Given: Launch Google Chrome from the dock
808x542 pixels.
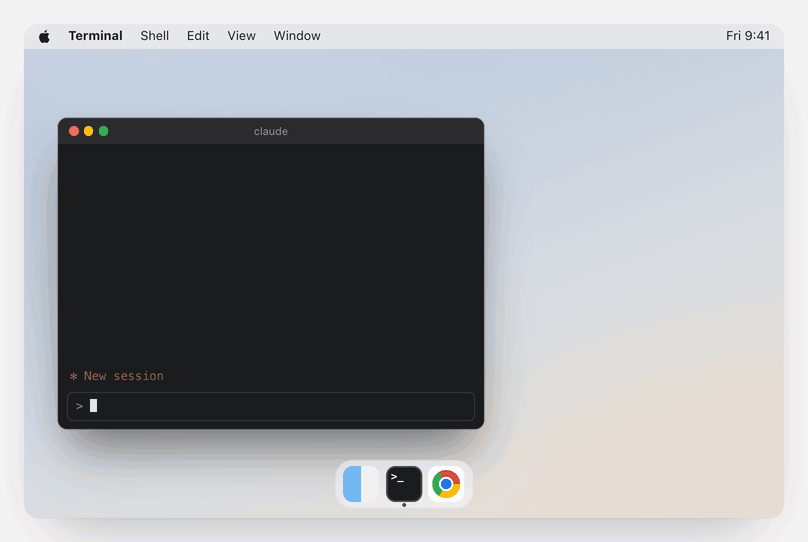Looking at the screenshot, I should click(x=446, y=484).
